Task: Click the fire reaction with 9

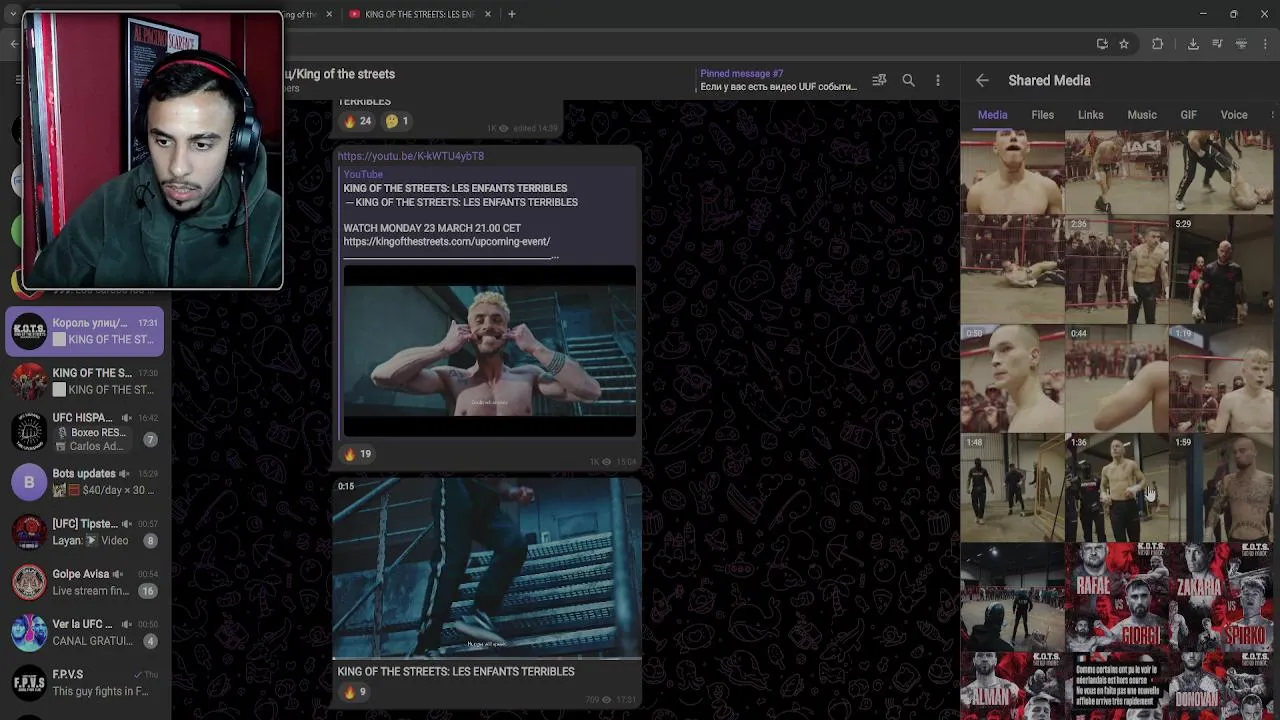Action: pos(355,692)
